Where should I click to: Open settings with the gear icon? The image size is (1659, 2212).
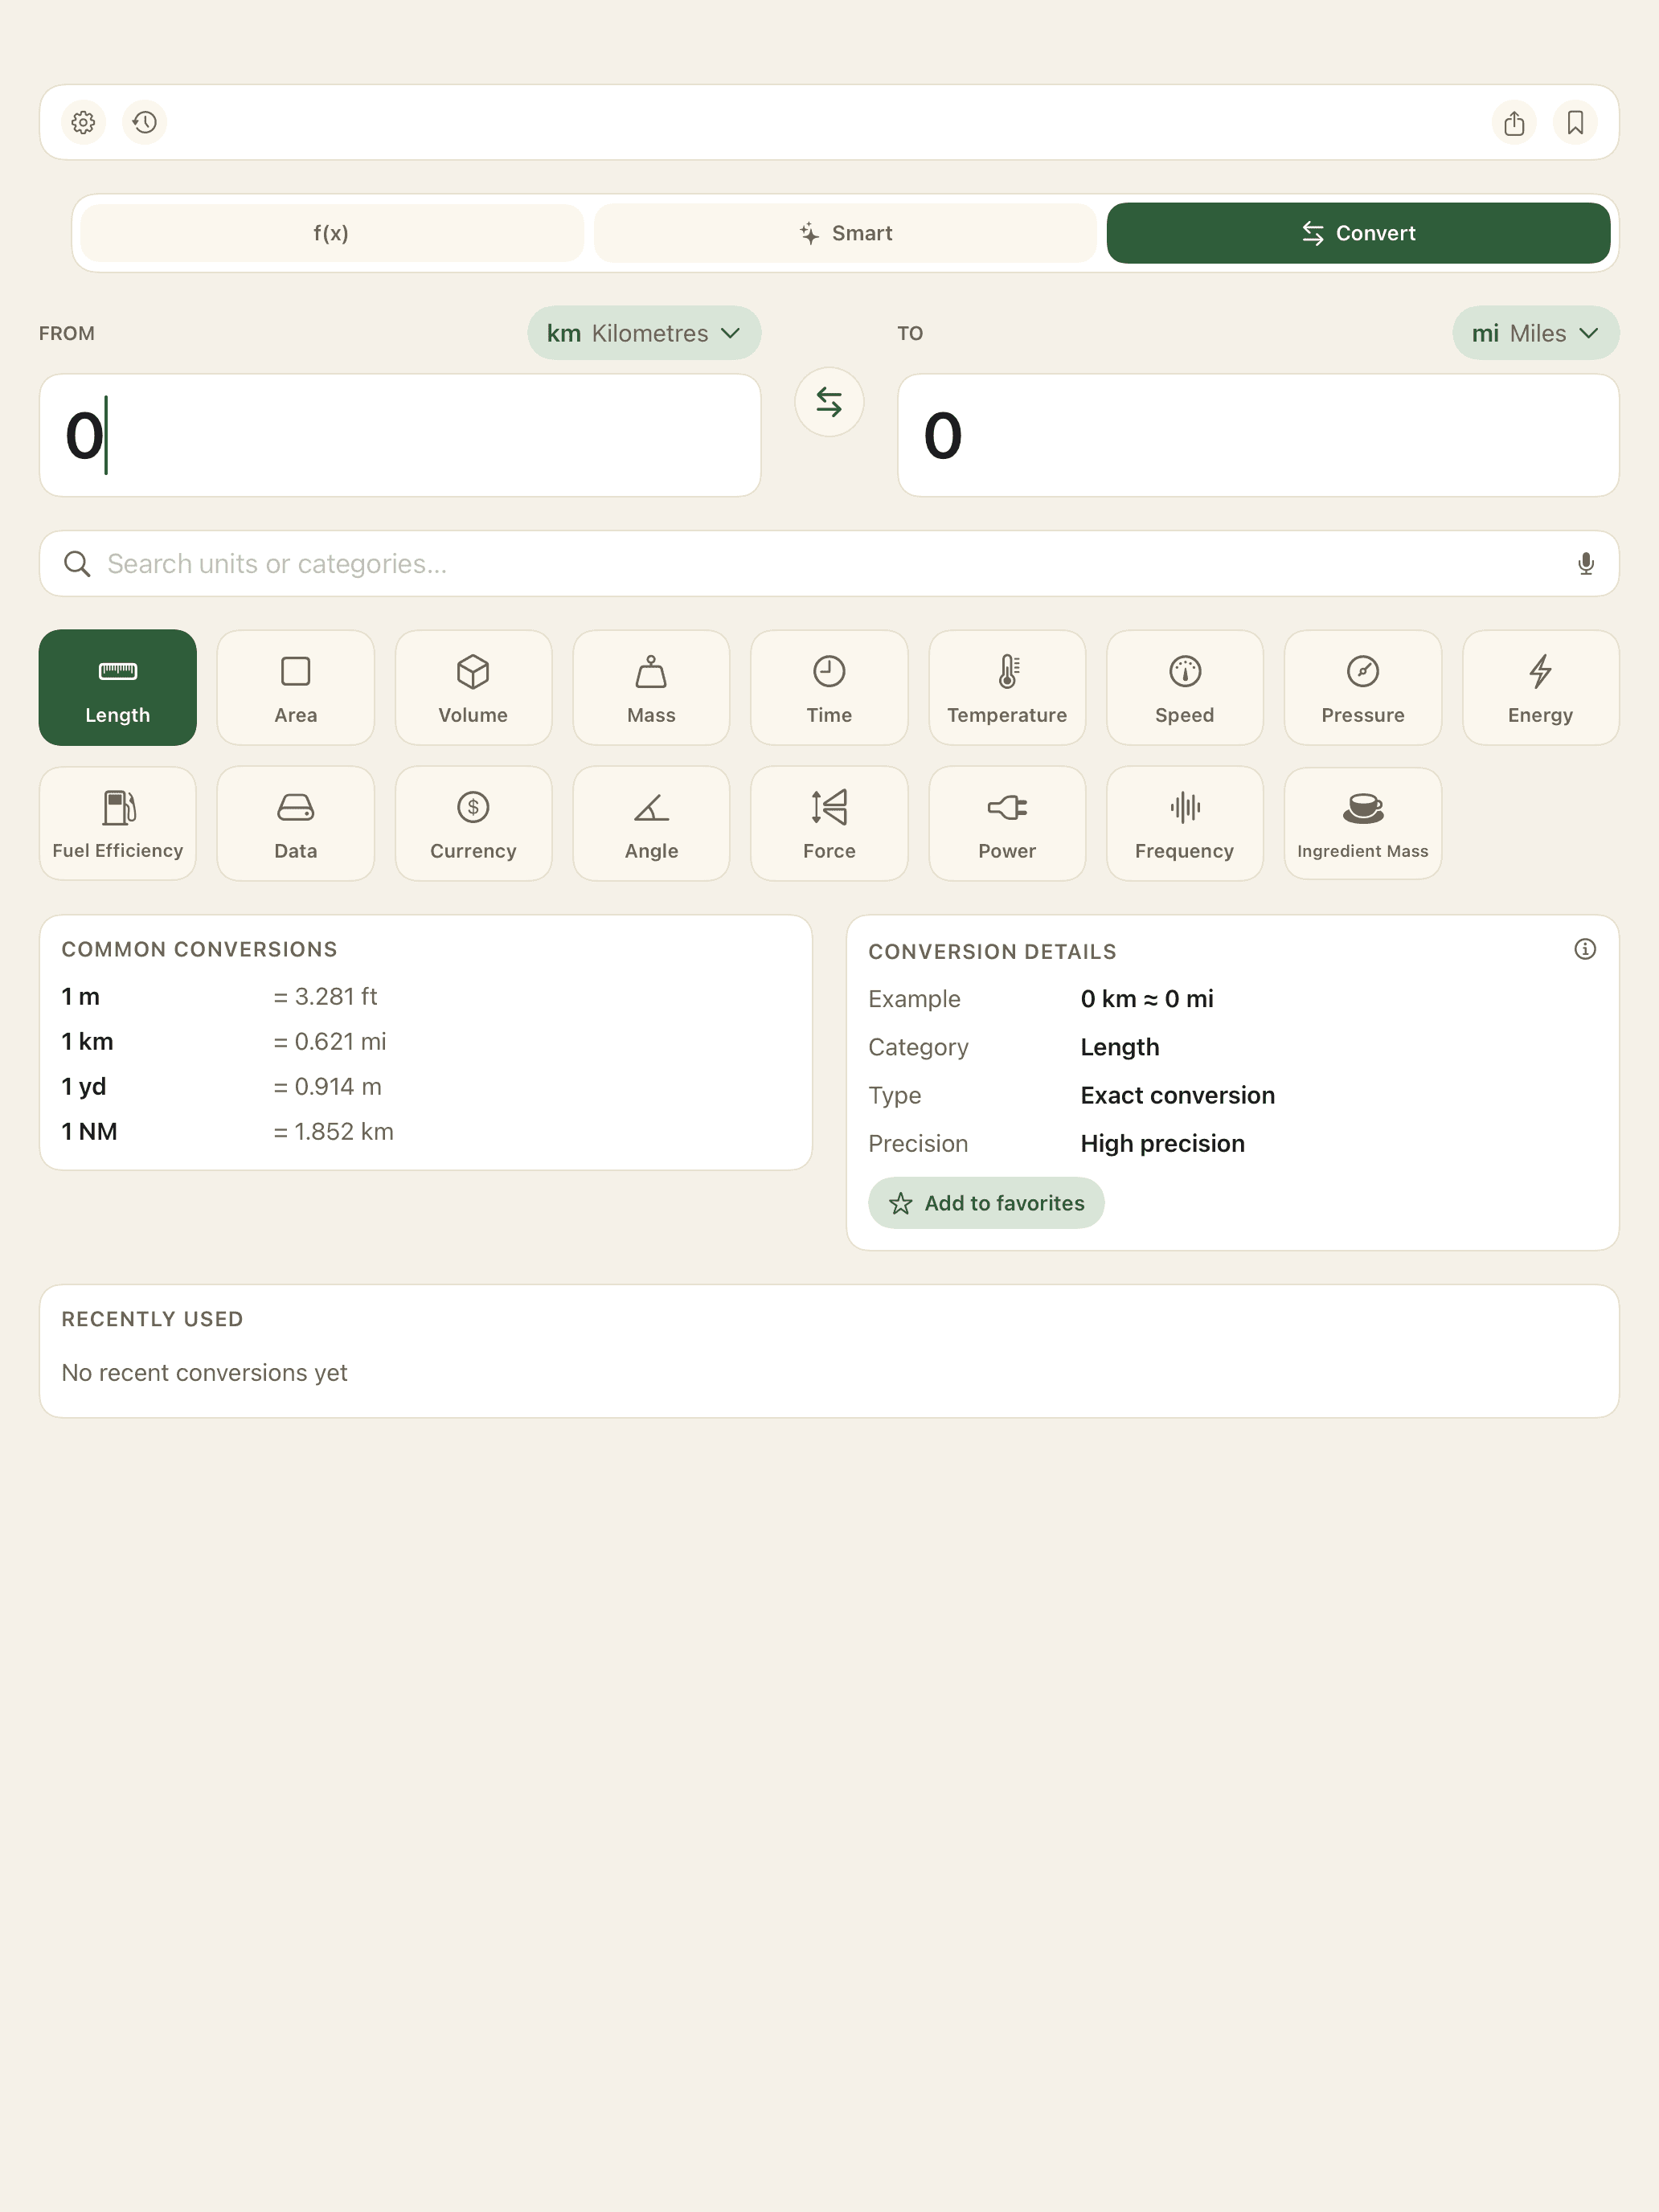pyautogui.click(x=83, y=122)
